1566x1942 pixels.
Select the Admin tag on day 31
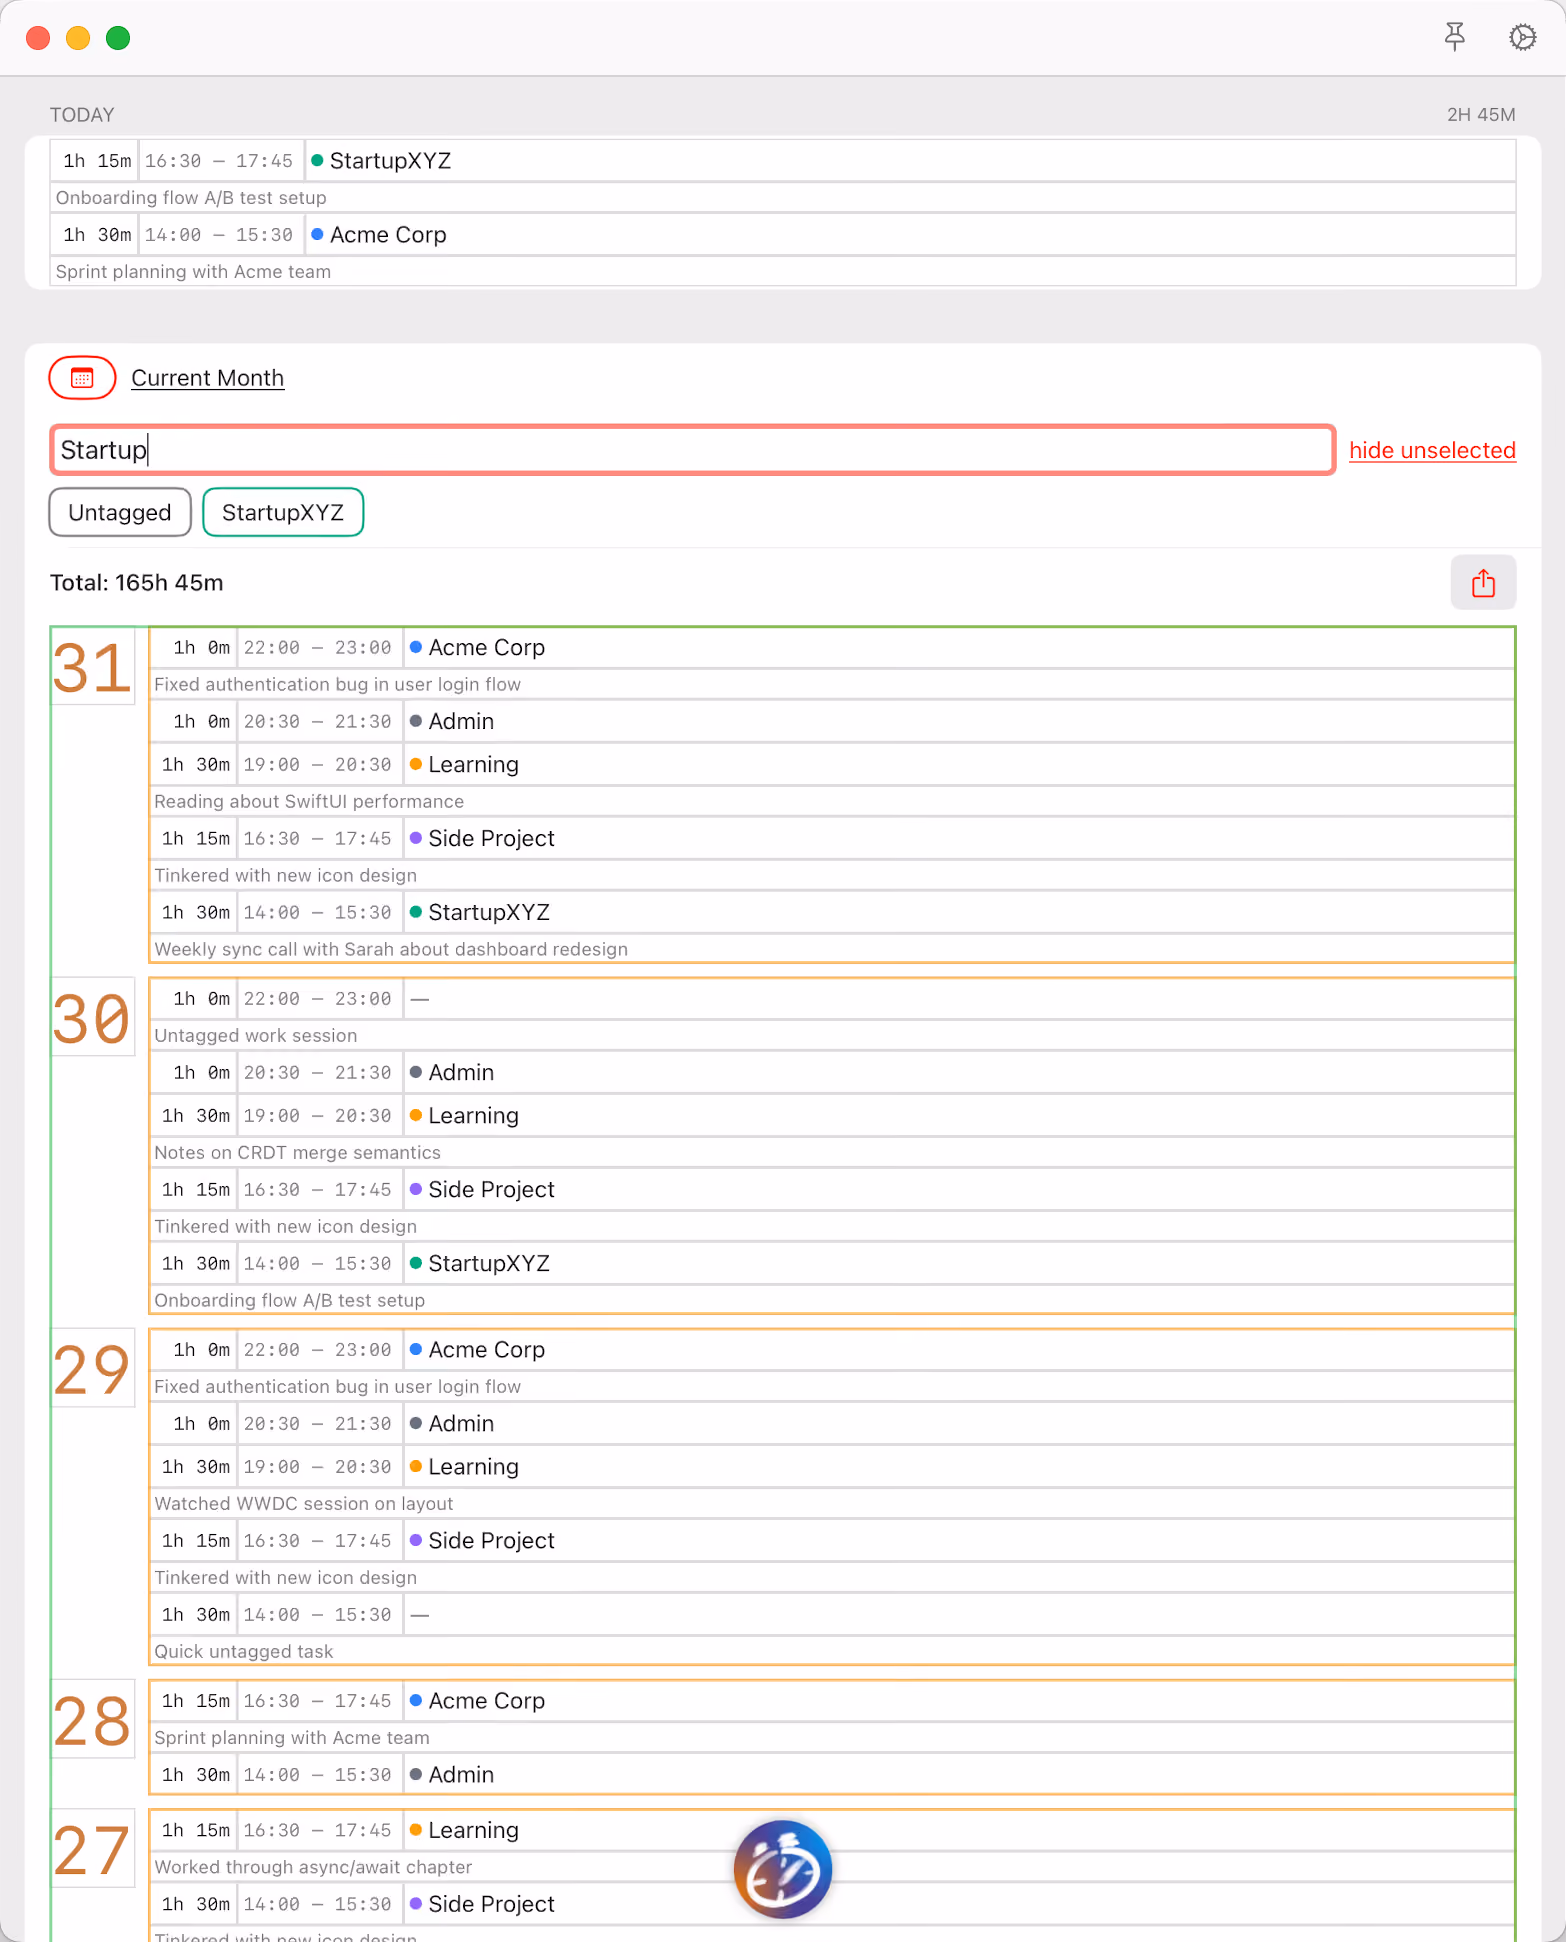tap(461, 722)
